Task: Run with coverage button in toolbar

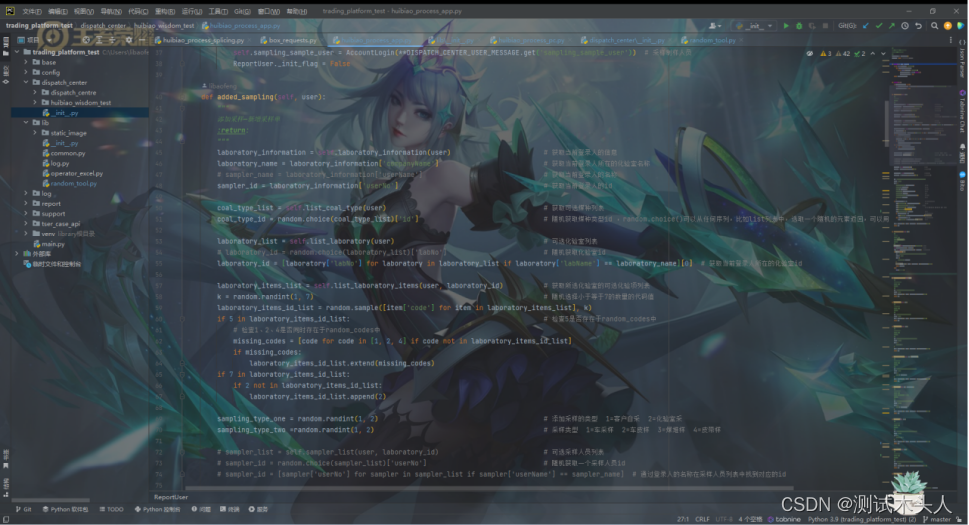Action: tap(812, 26)
